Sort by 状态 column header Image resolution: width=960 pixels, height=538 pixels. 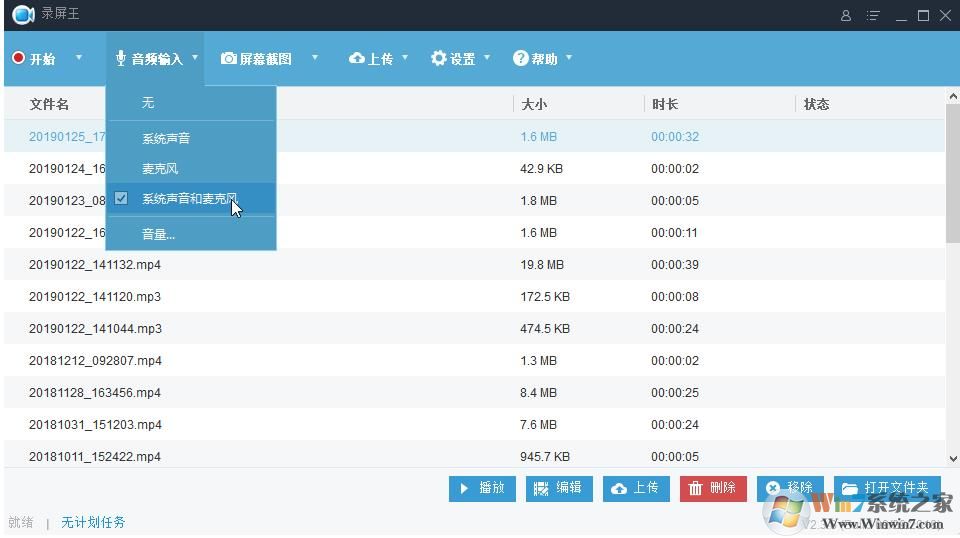(x=816, y=104)
